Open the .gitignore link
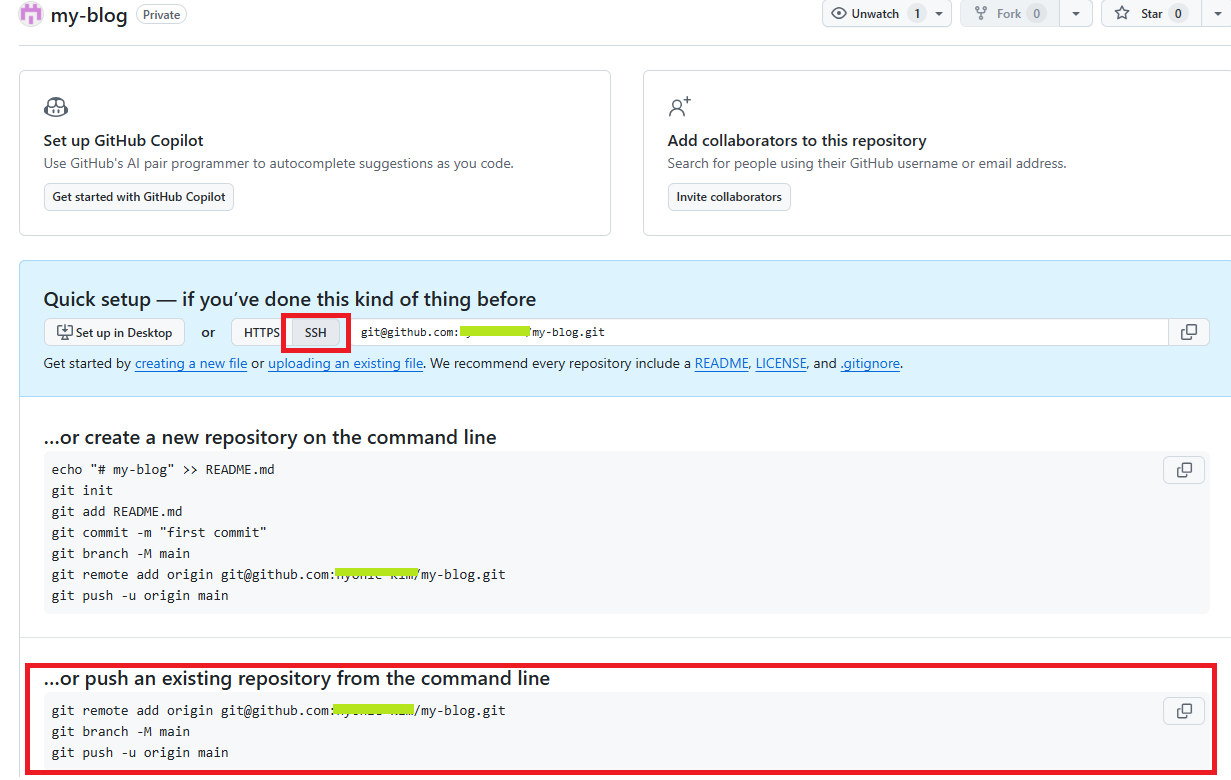Viewport: 1231px width, 780px height. pos(870,364)
